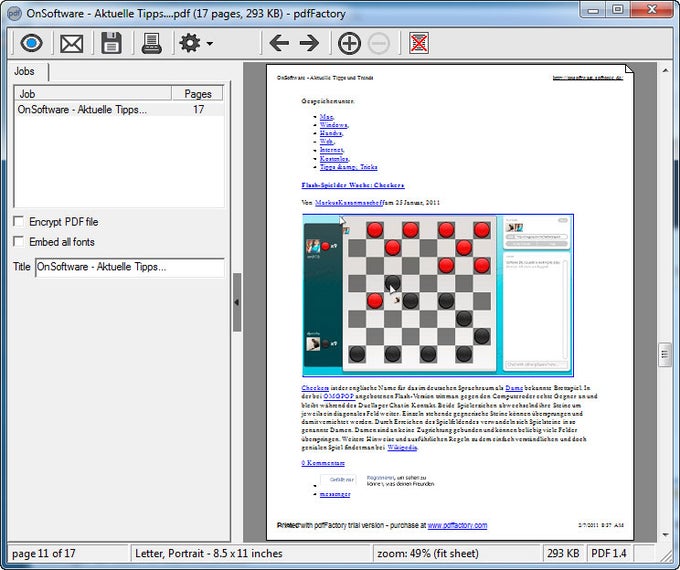
Task: Toggle the Embed all fonts checkbox
Action: coord(19,241)
